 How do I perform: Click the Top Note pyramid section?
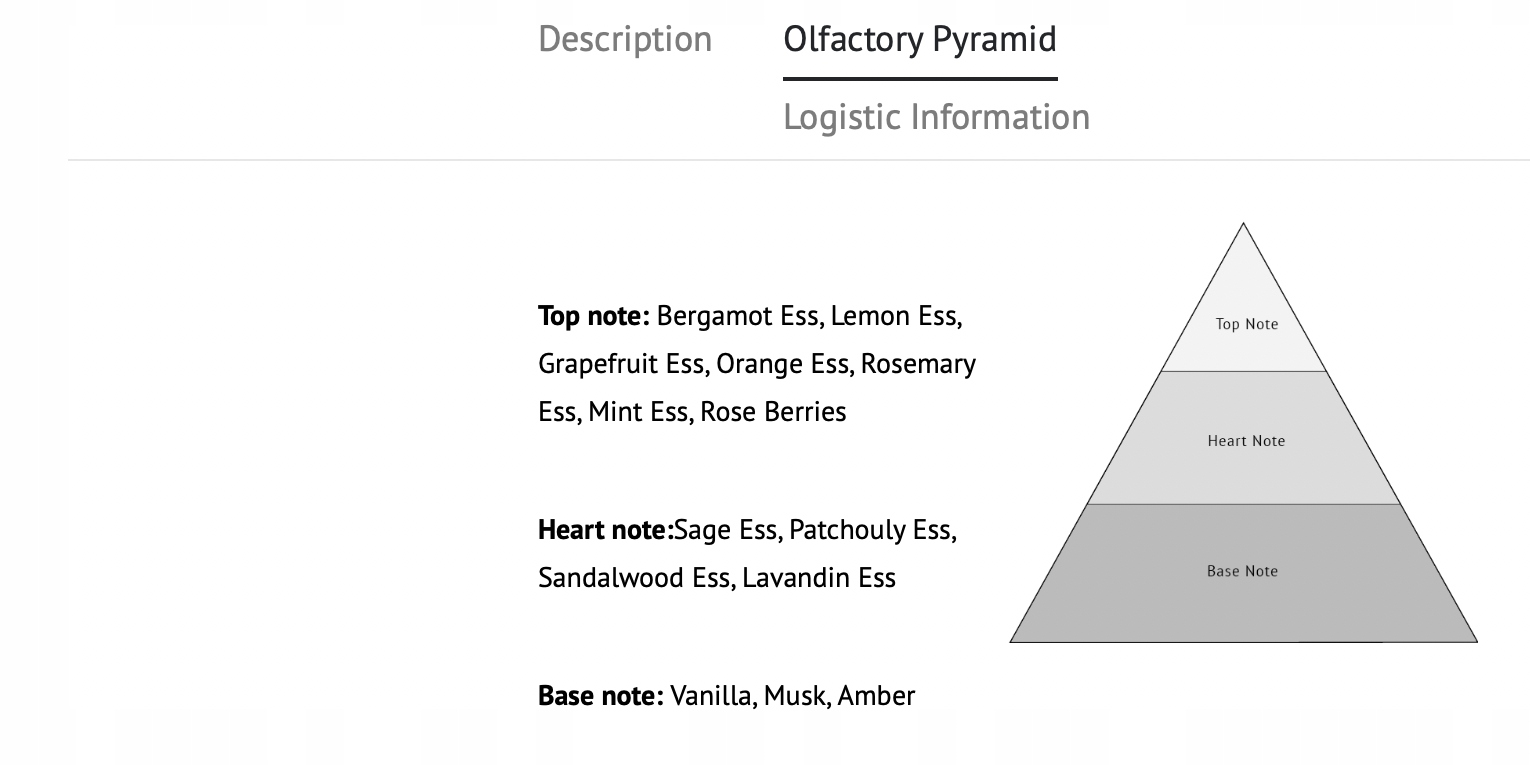(1244, 320)
